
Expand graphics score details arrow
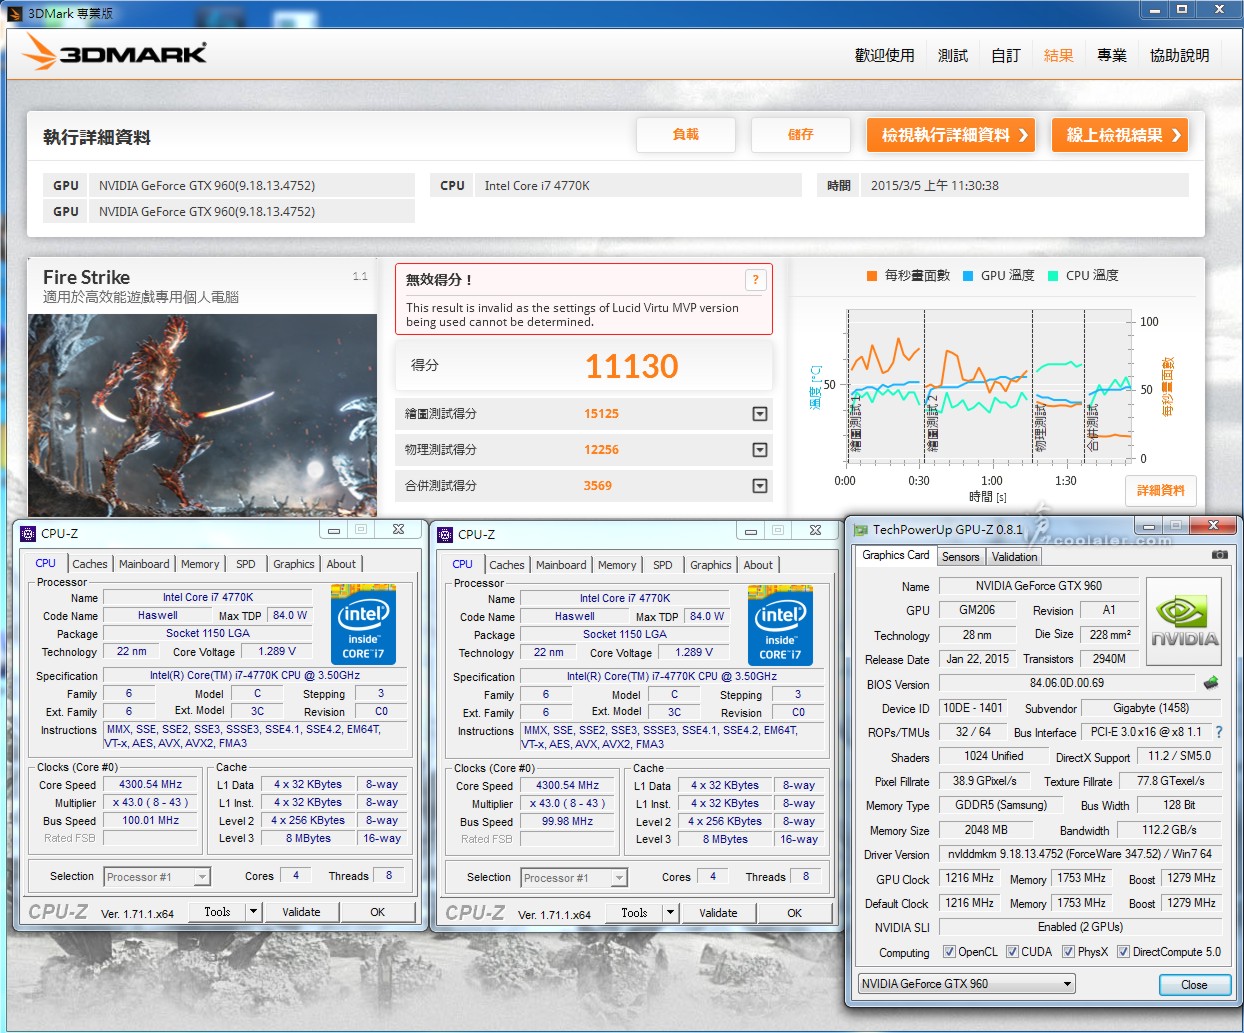(x=760, y=414)
